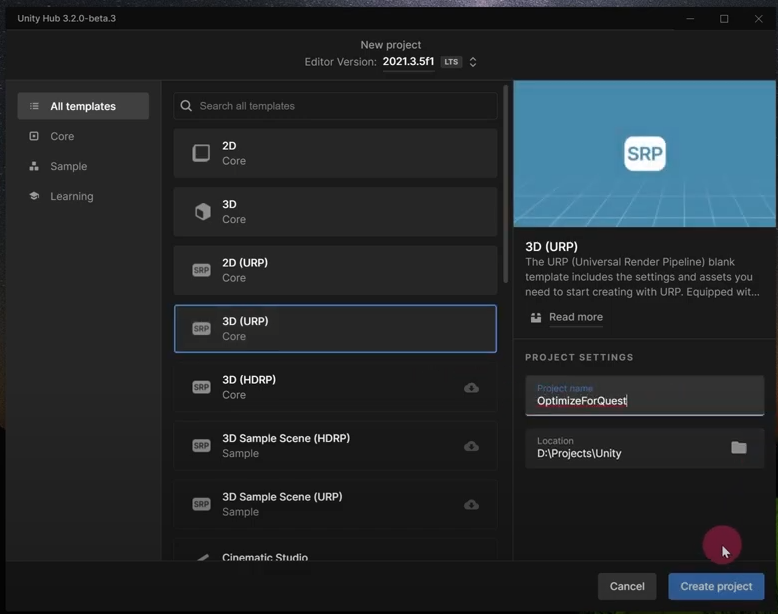Select the 2D (URP) template
778x614 pixels.
(335, 270)
